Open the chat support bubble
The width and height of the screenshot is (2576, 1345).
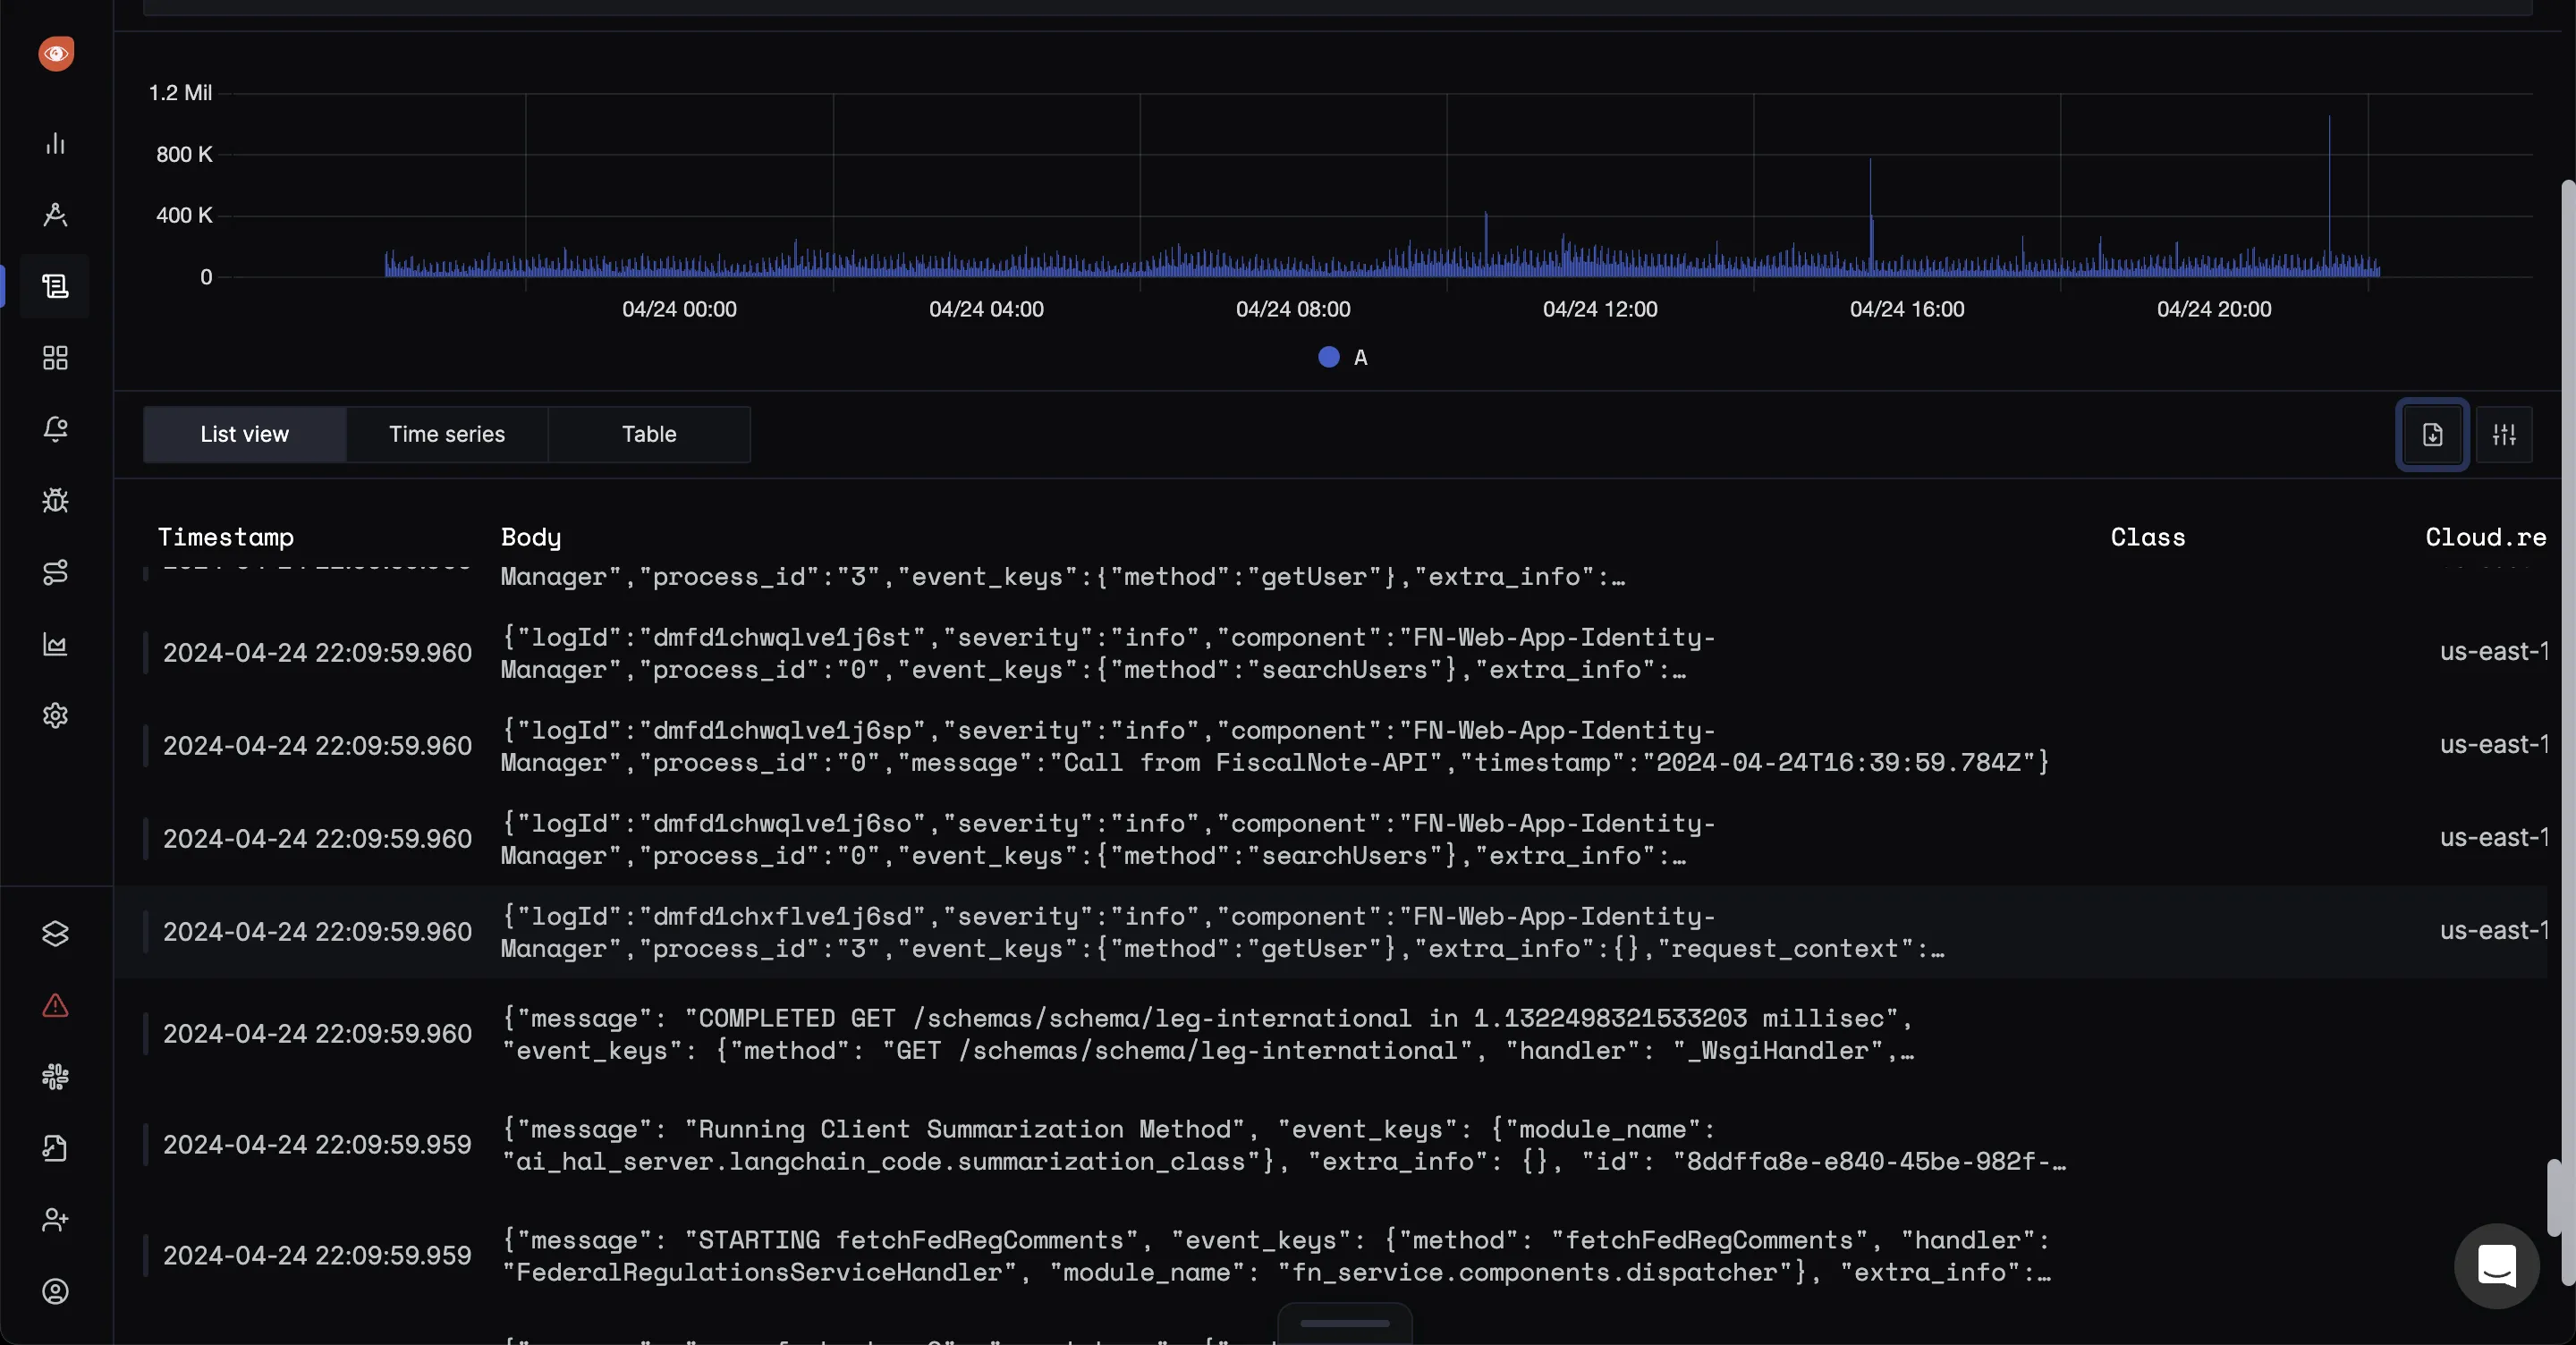tap(2497, 1266)
